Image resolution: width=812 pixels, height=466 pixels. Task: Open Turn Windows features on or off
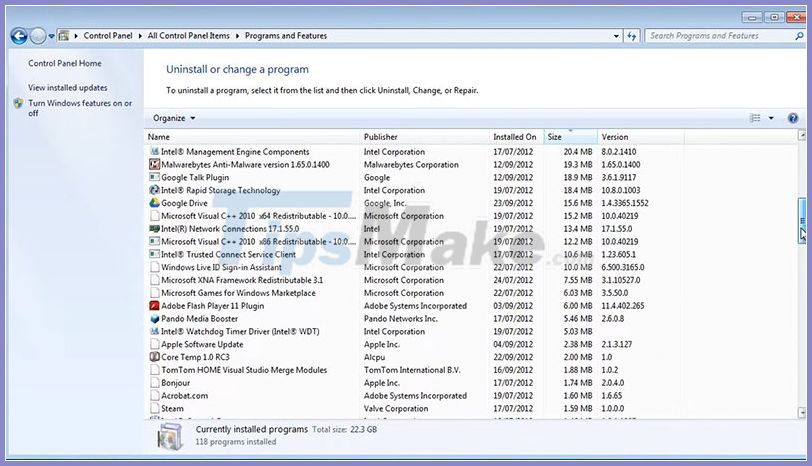(80, 108)
